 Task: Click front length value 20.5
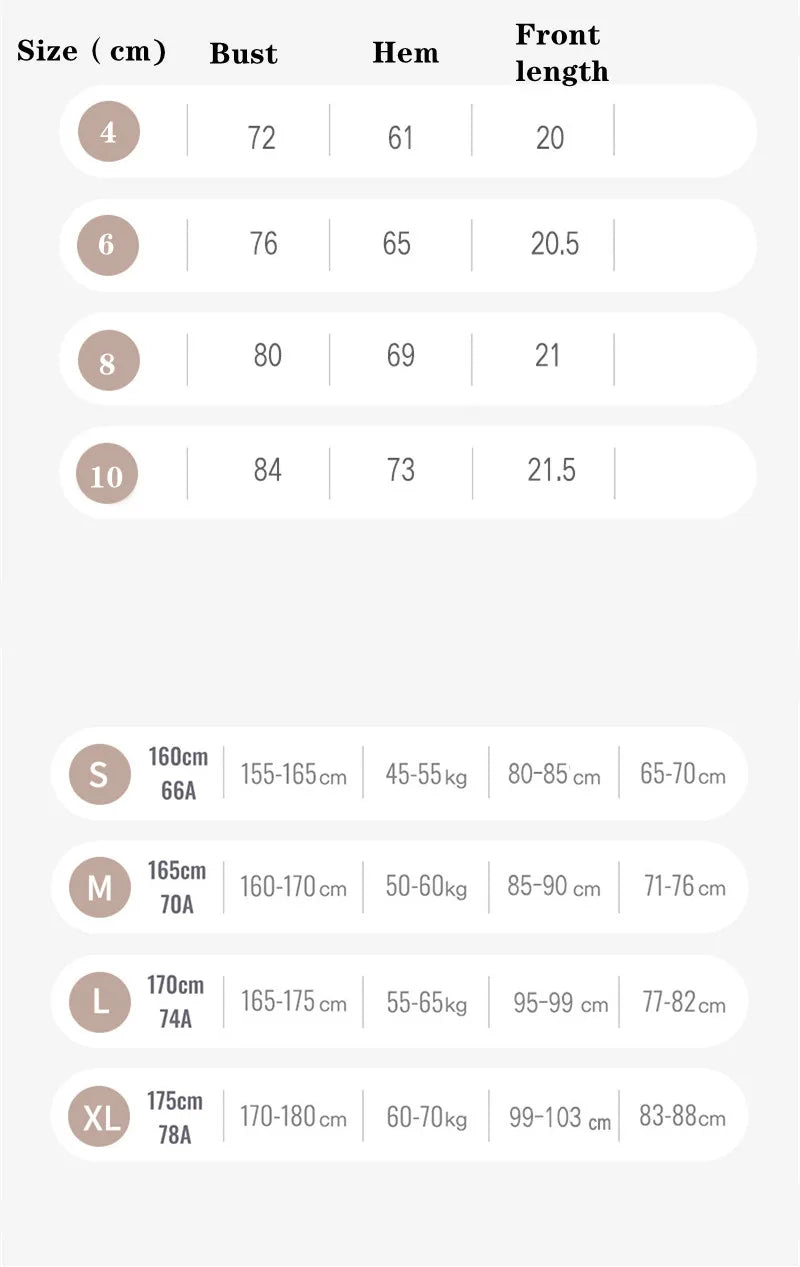555,244
